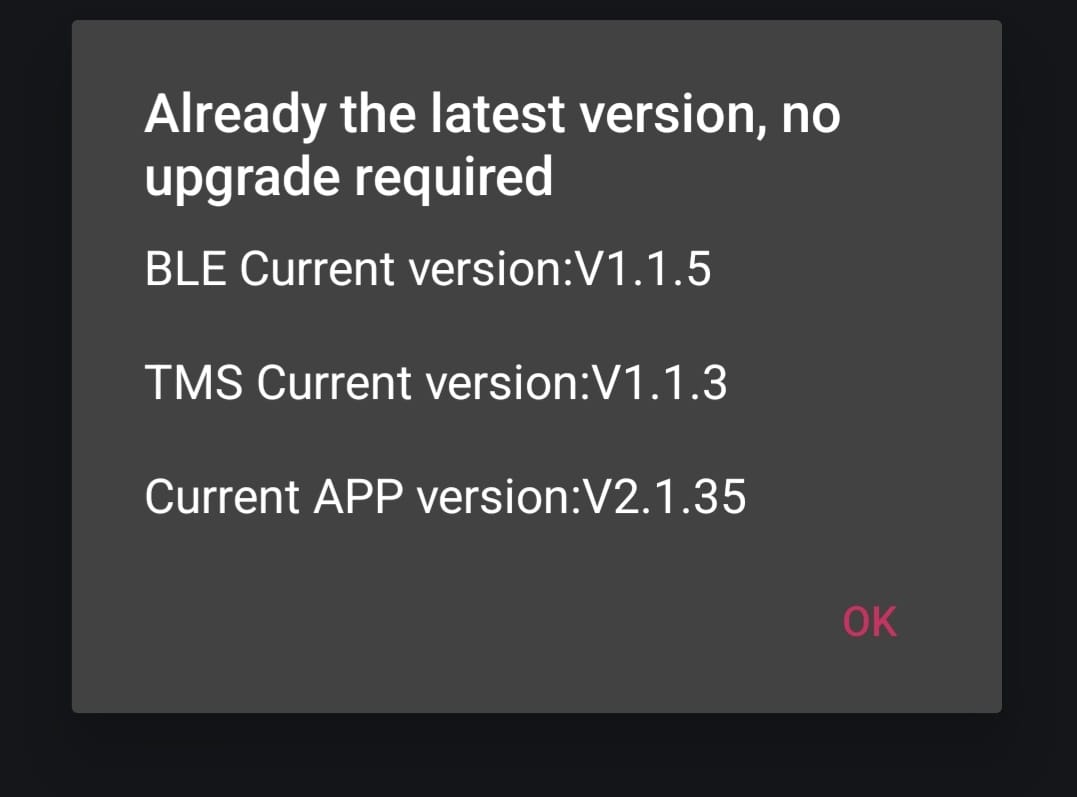Click the empty dialog area left of OK
Image resolution: width=1077 pixels, height=797 pixels.
click(x=453, y=622)
